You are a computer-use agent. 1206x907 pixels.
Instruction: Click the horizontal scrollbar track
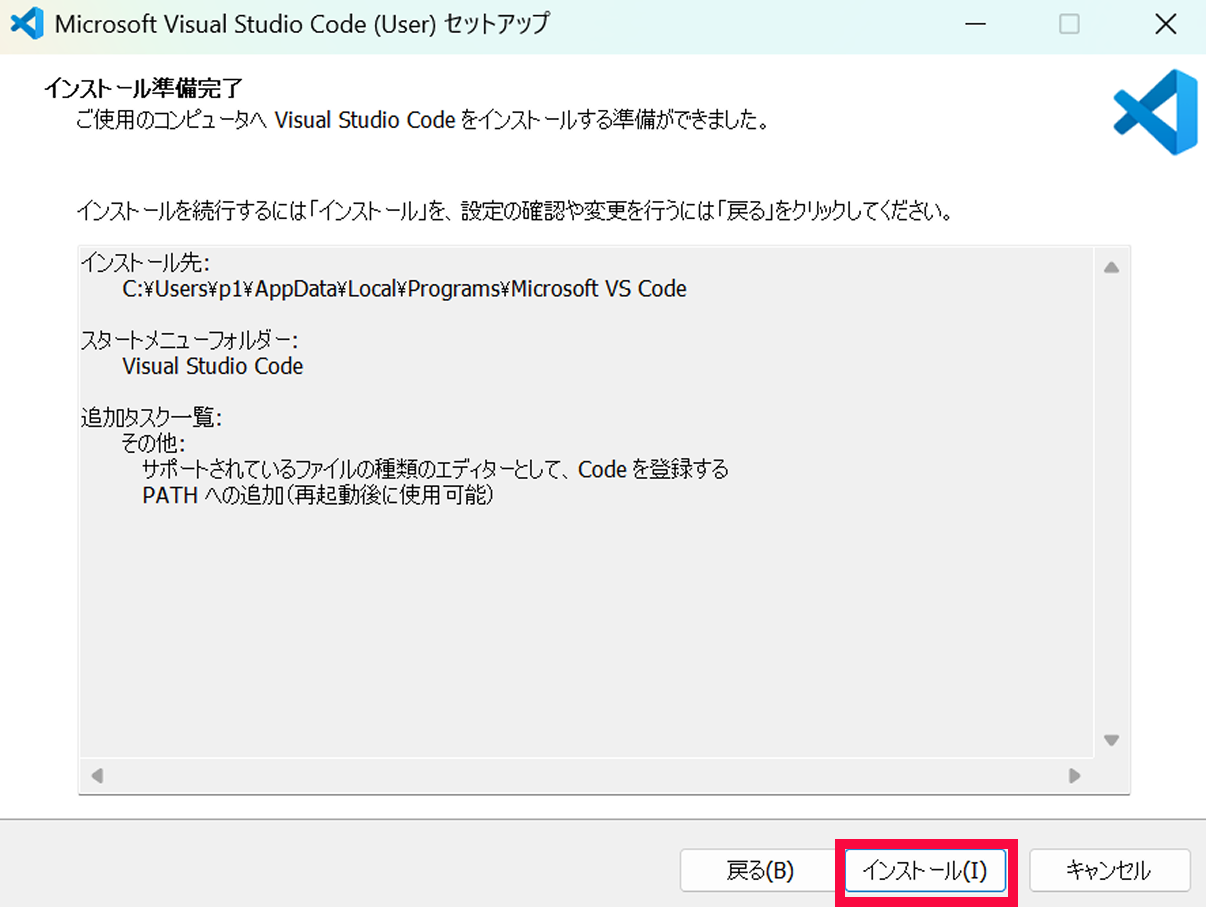585,775
